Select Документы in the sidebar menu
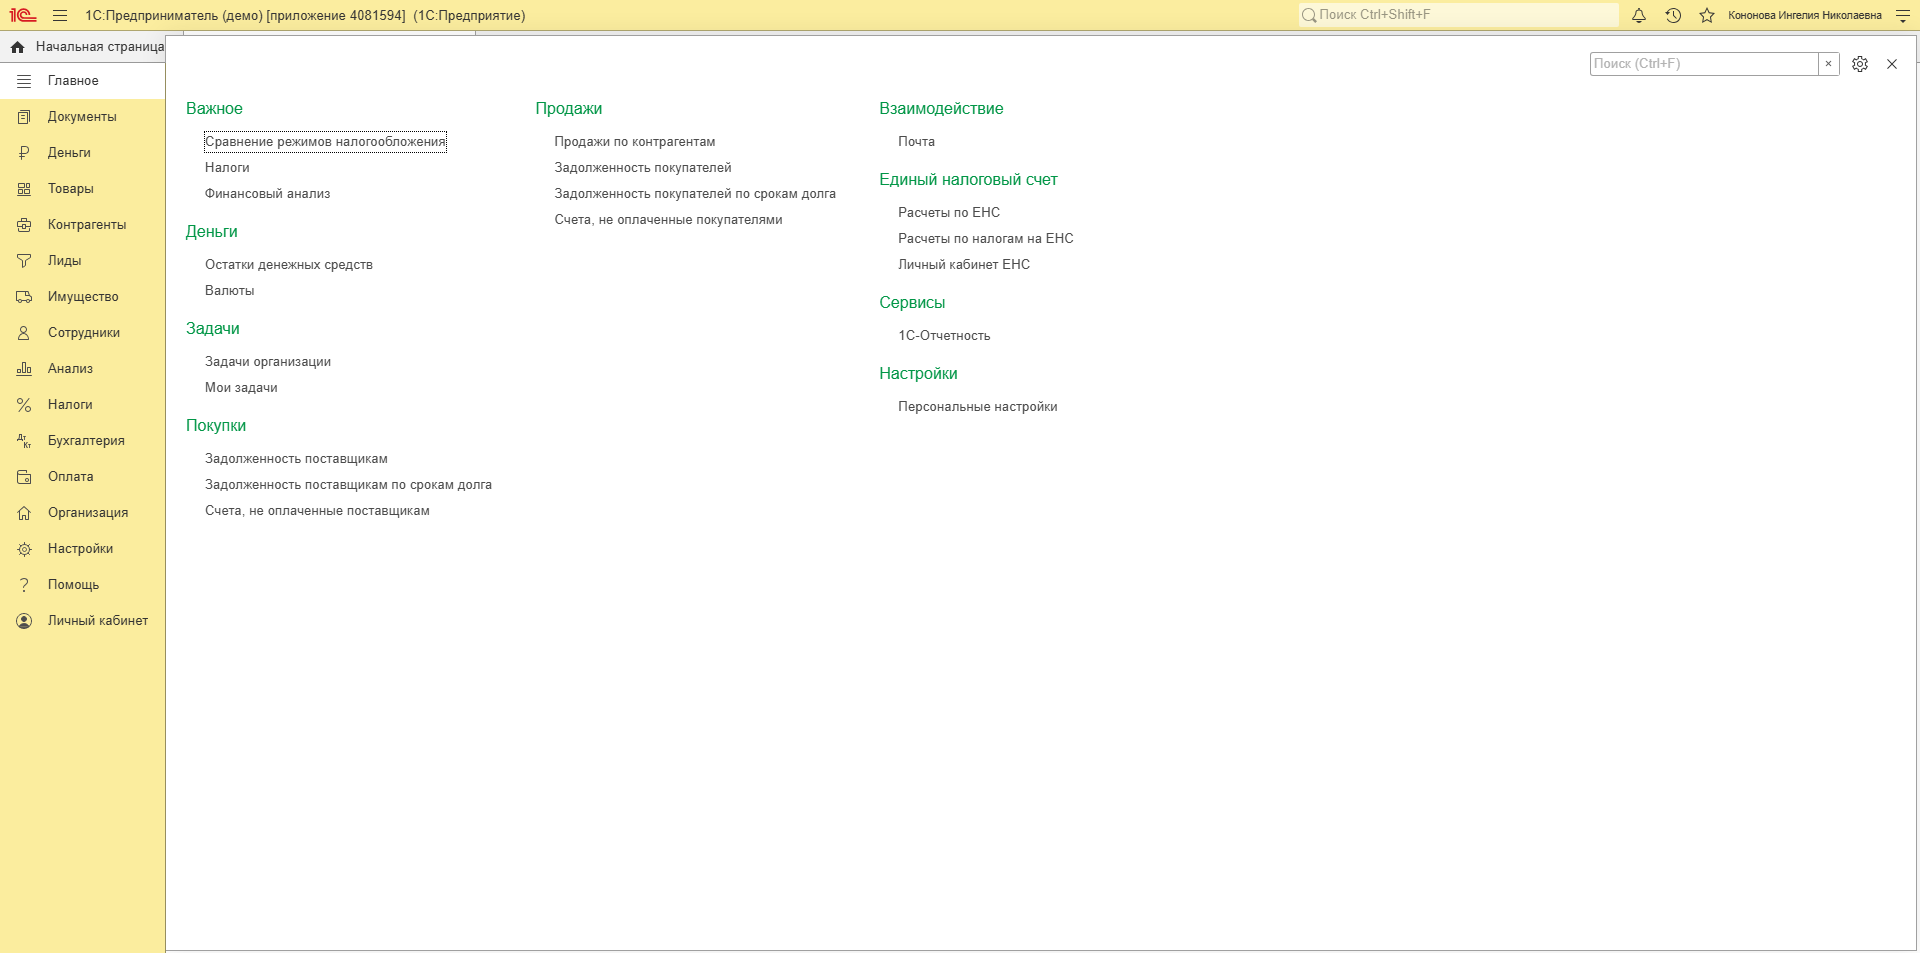1920x953 pixels. [82, 117]
